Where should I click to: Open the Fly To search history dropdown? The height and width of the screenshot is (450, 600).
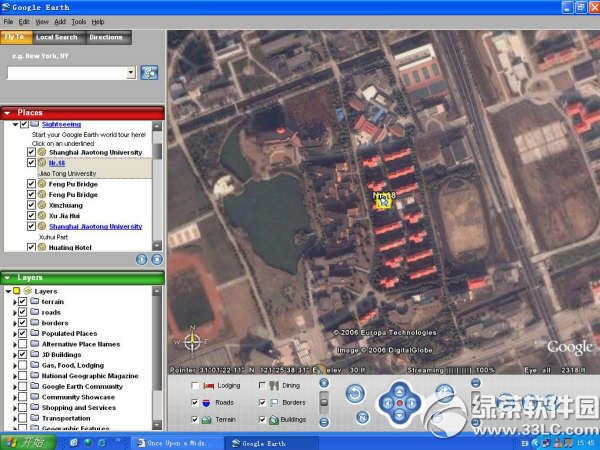(x=131, y=73)
